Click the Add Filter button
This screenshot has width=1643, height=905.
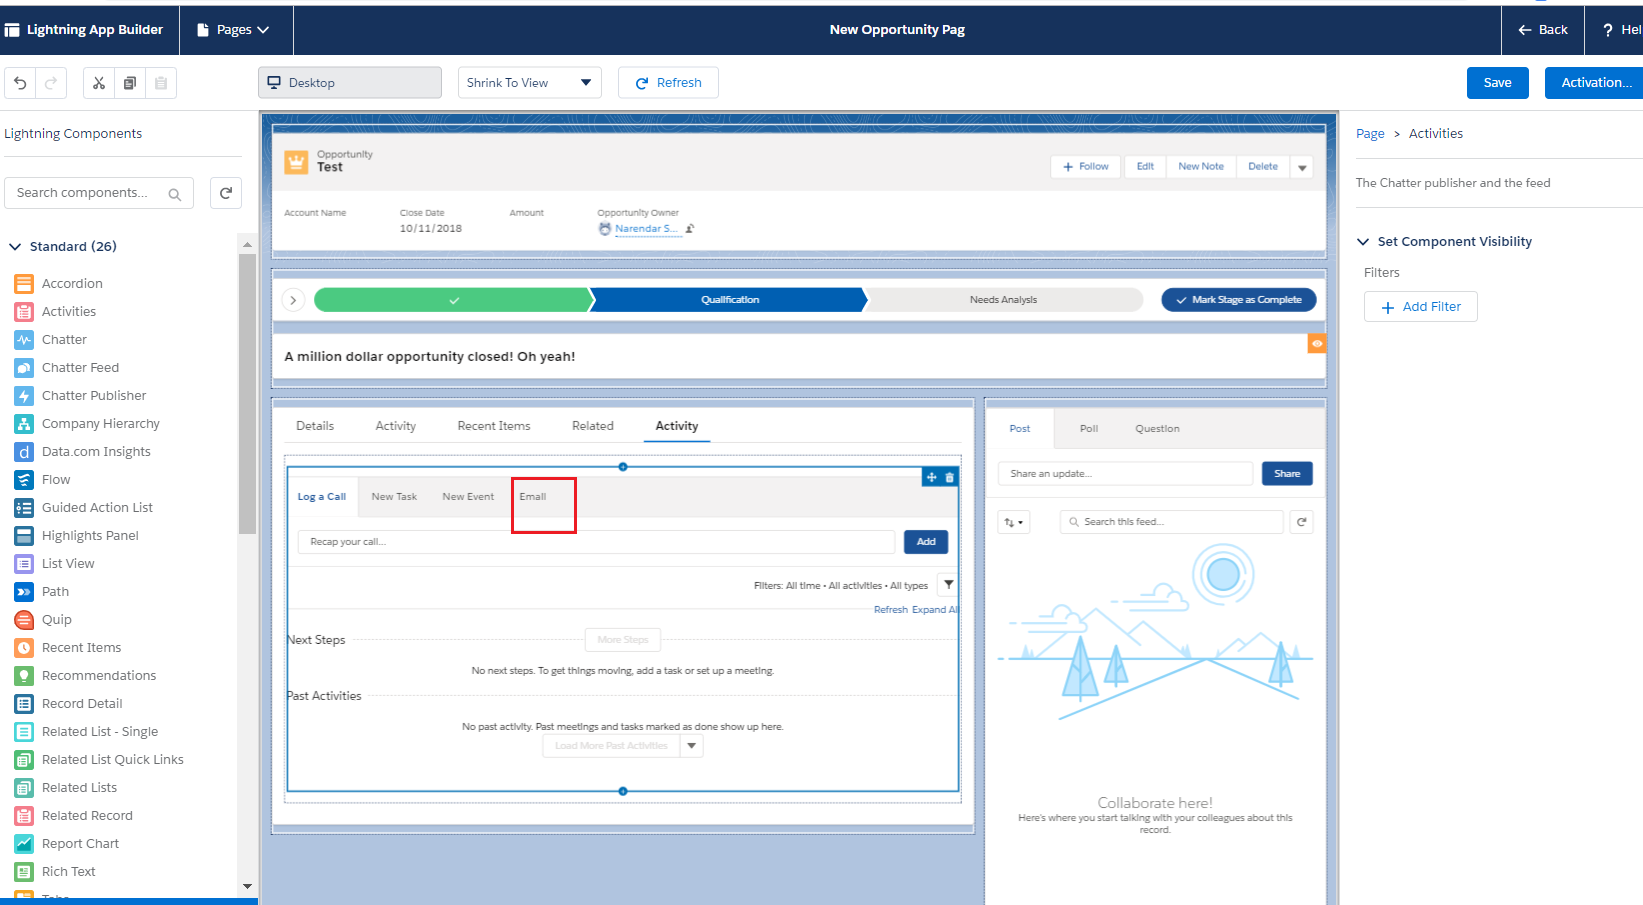click(1420, 307)
